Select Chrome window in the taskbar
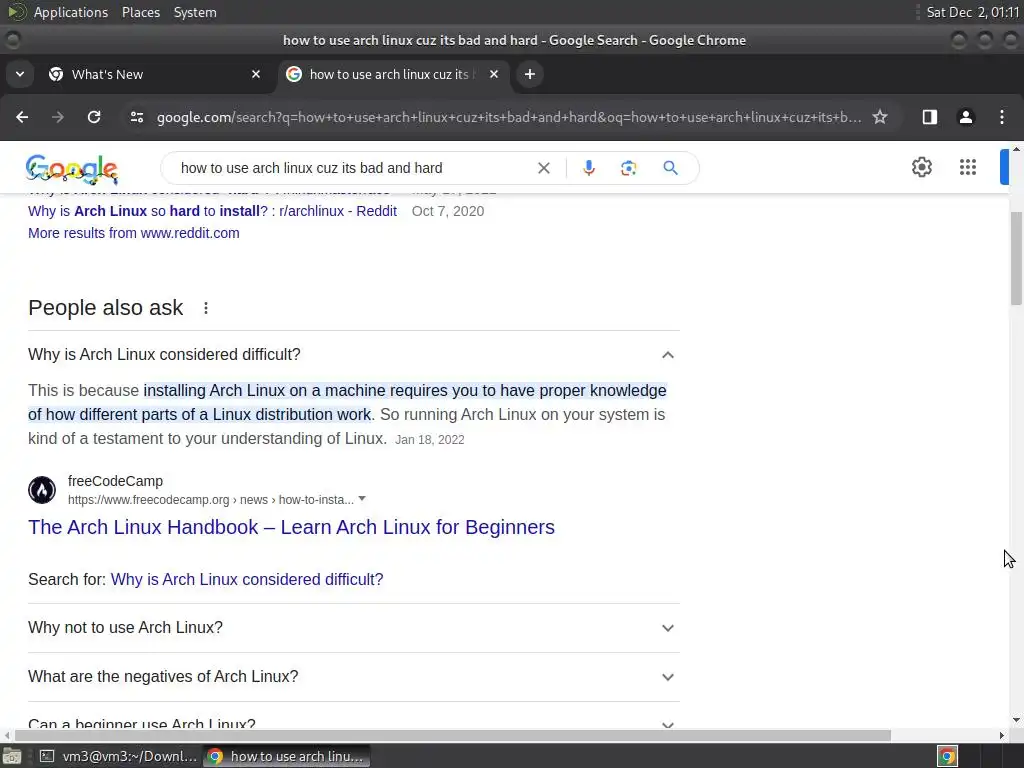 pyautogui.click(x=287, y=756)
